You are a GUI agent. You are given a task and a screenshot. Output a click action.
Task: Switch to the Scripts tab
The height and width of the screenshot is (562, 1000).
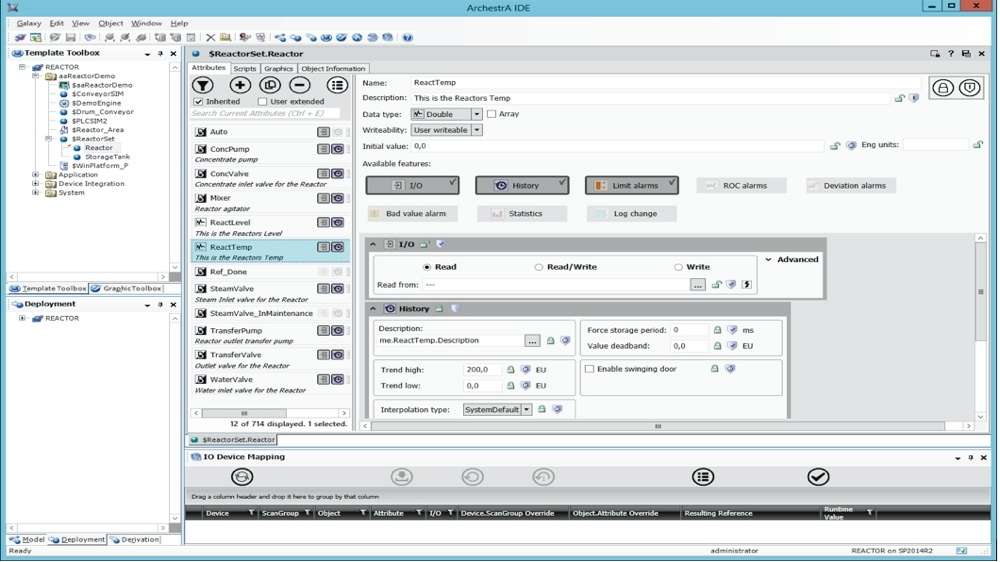(244, 69)
